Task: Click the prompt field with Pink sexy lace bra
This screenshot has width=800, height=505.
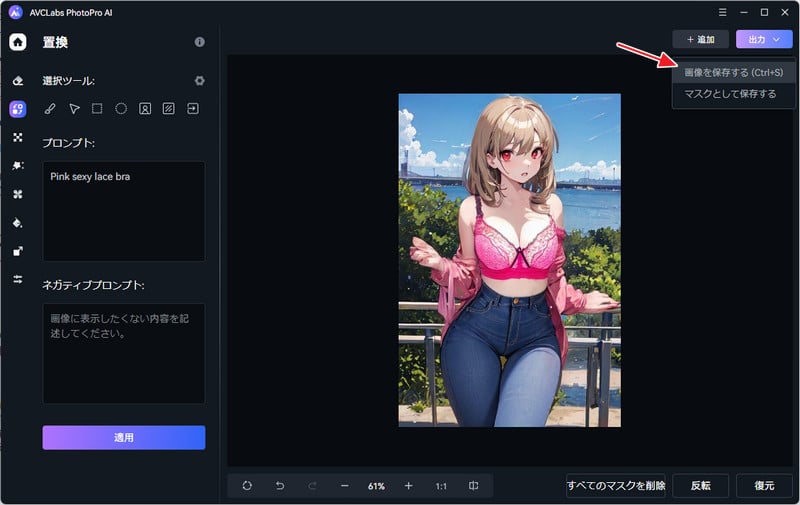Action: point(124,211)
